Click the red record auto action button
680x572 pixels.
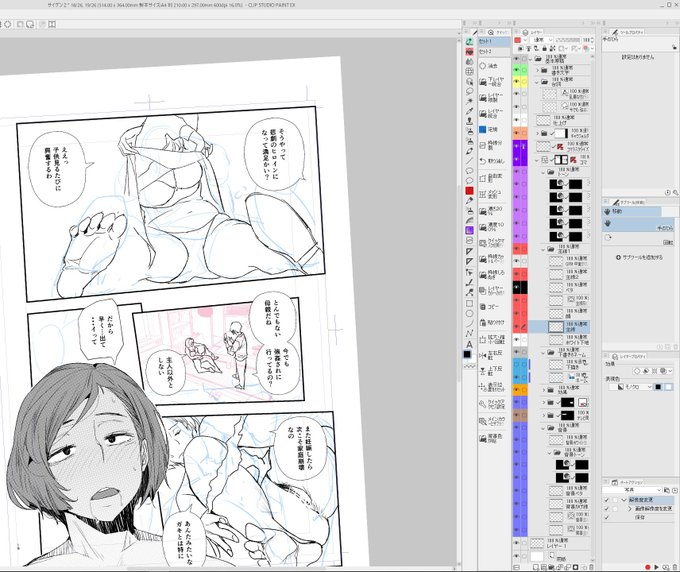[x=648, y=567]
